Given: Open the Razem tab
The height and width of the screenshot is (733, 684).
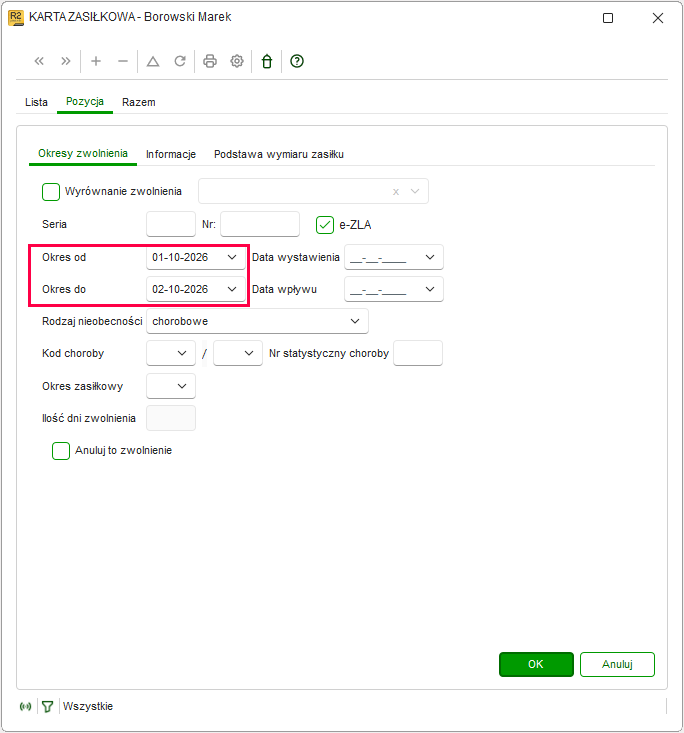Looking at the screenshot, I should point(139,102).
